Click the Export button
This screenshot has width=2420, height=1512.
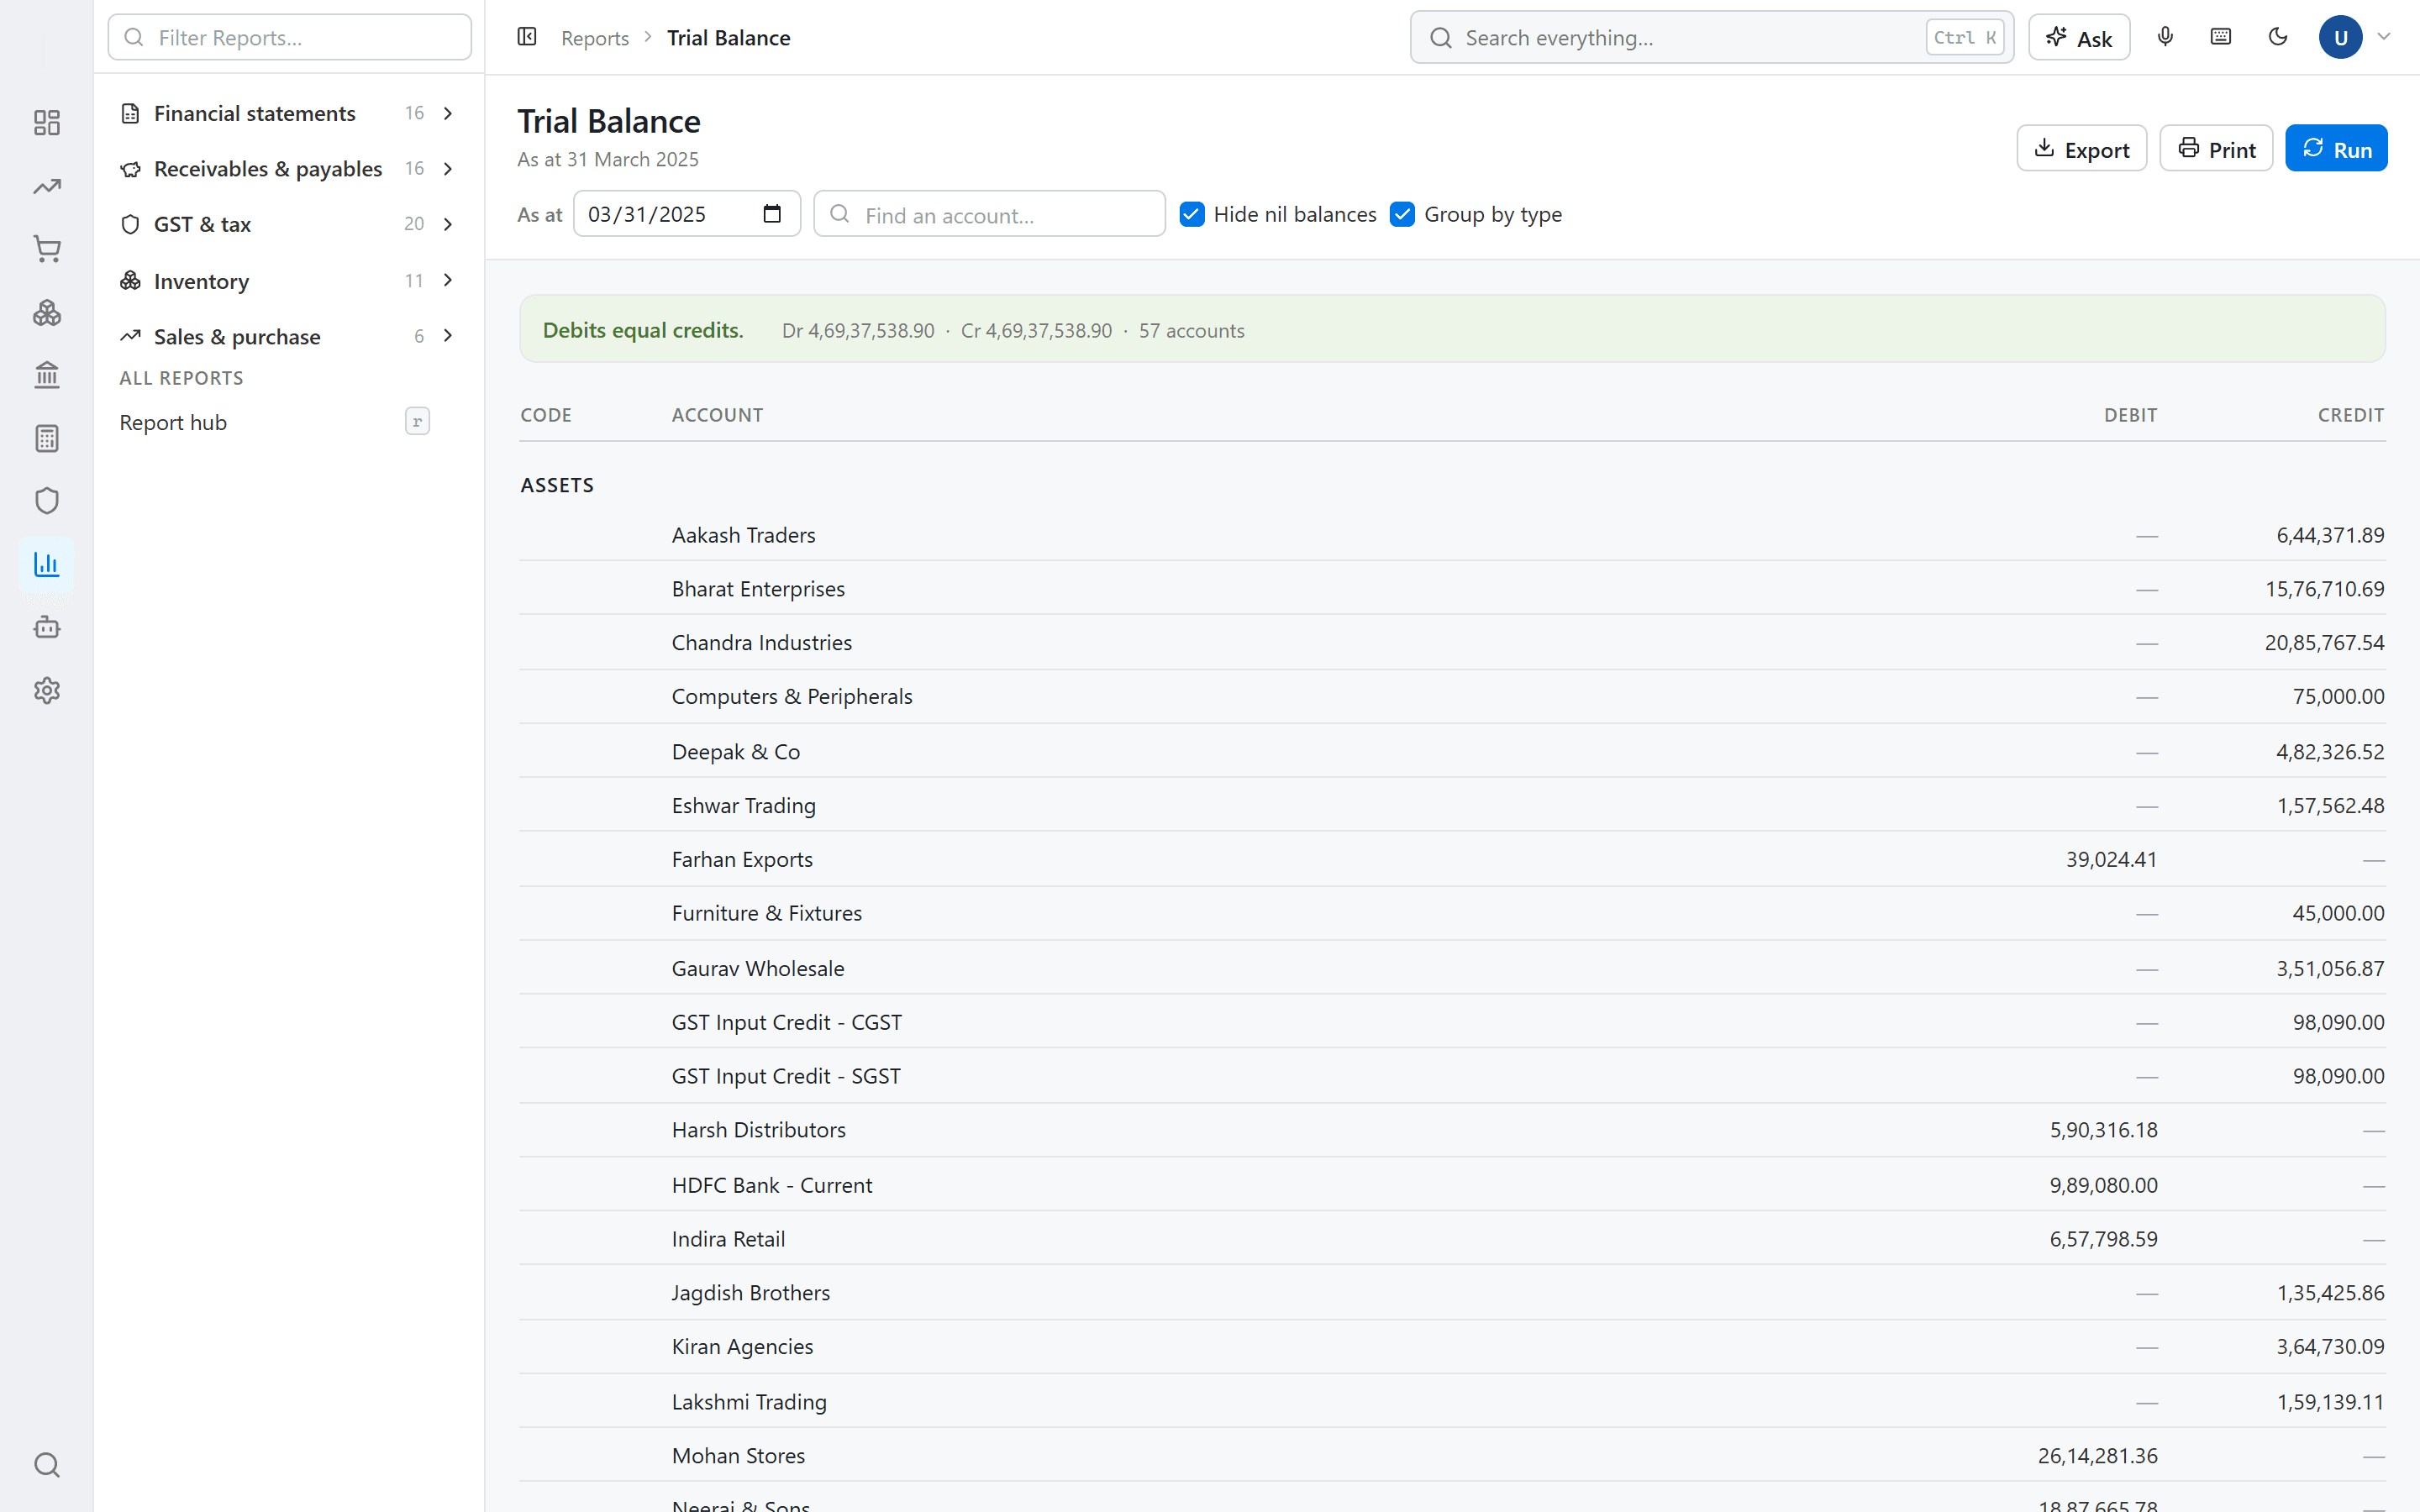(2081, 149)
